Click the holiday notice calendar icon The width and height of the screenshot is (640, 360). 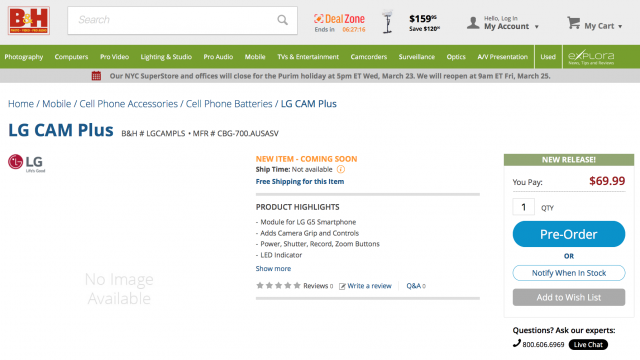tap(96, 76)
